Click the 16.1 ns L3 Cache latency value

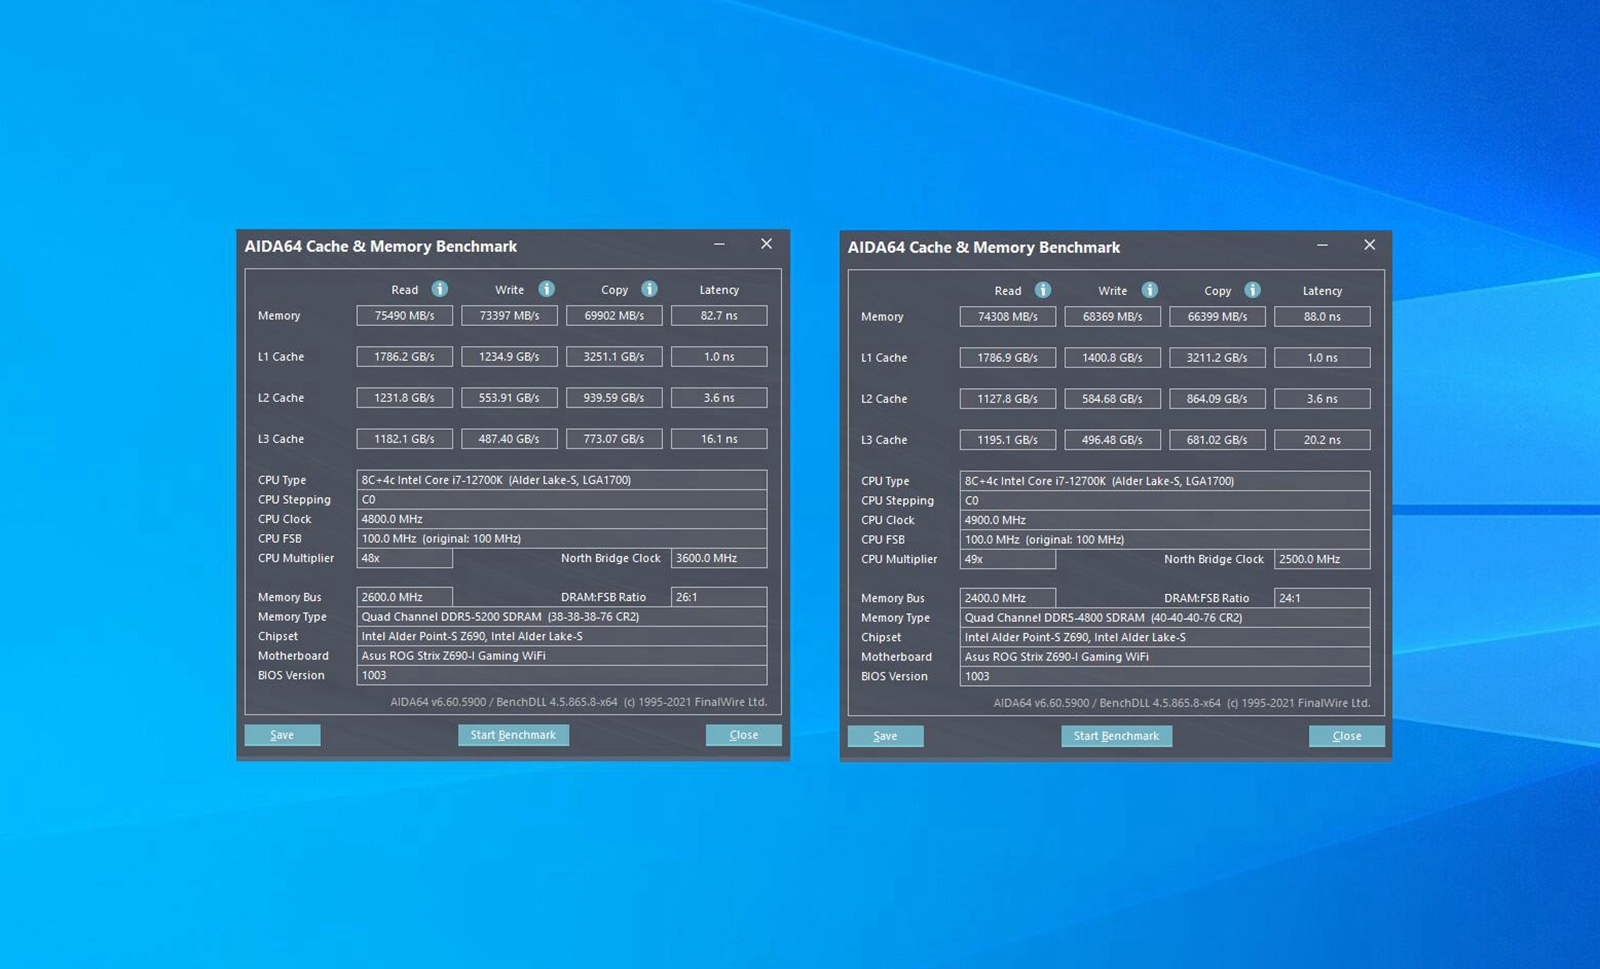tap(720, 439)
